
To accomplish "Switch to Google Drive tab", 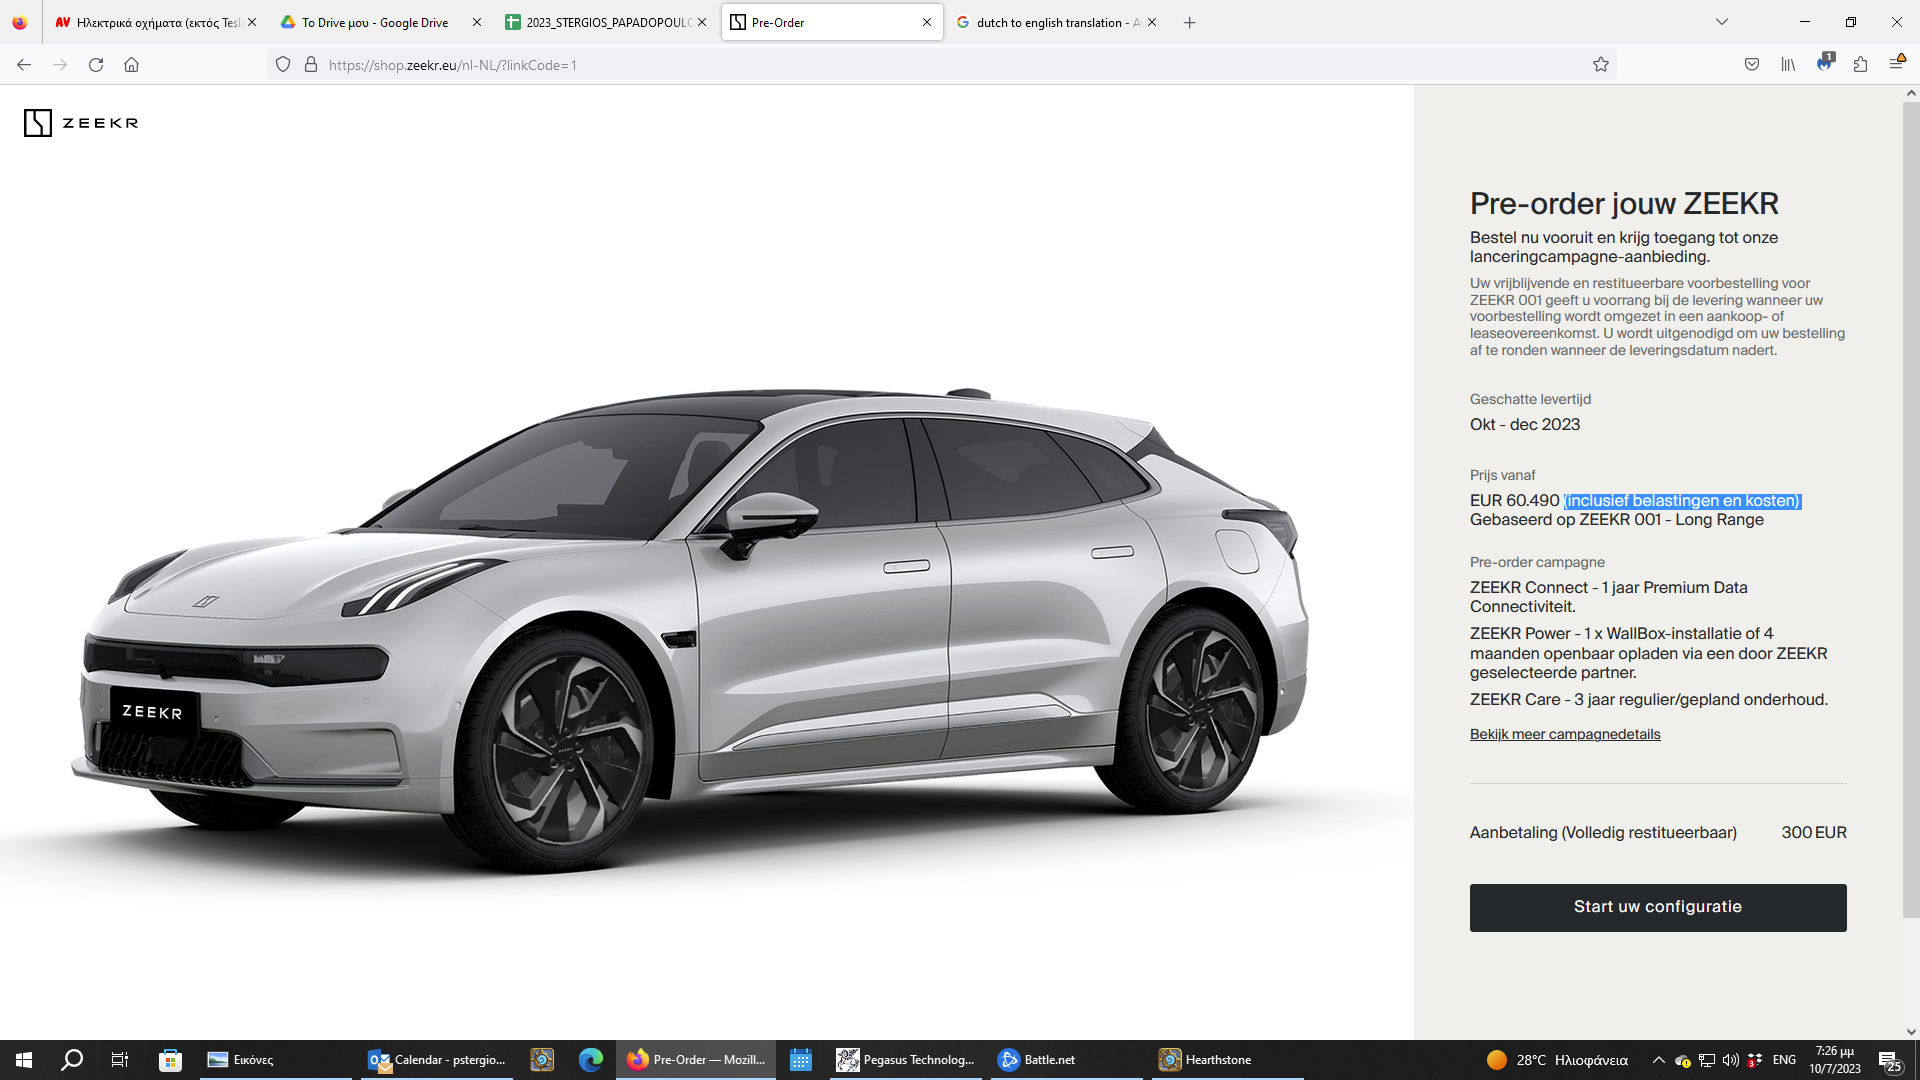I will 375,22.
